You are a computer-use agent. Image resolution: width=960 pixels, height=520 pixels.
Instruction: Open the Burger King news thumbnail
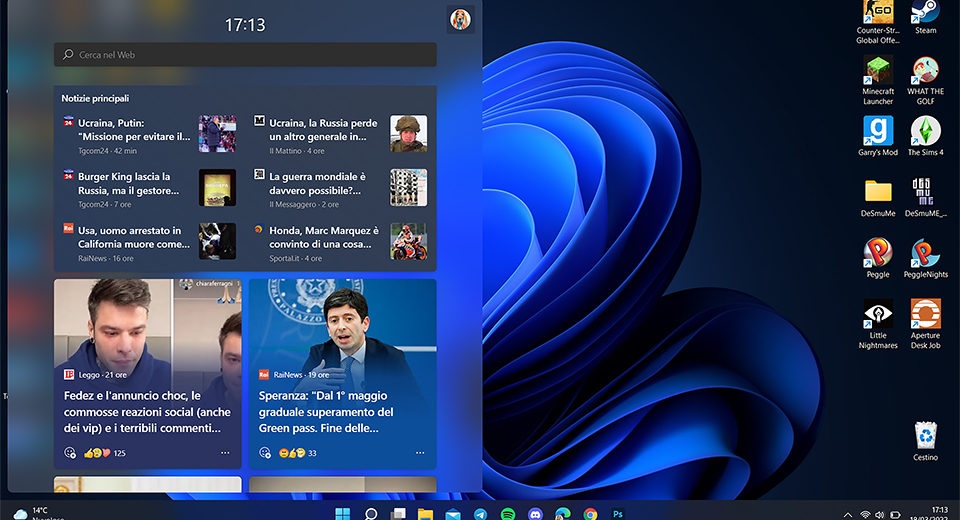pos(217,187)
